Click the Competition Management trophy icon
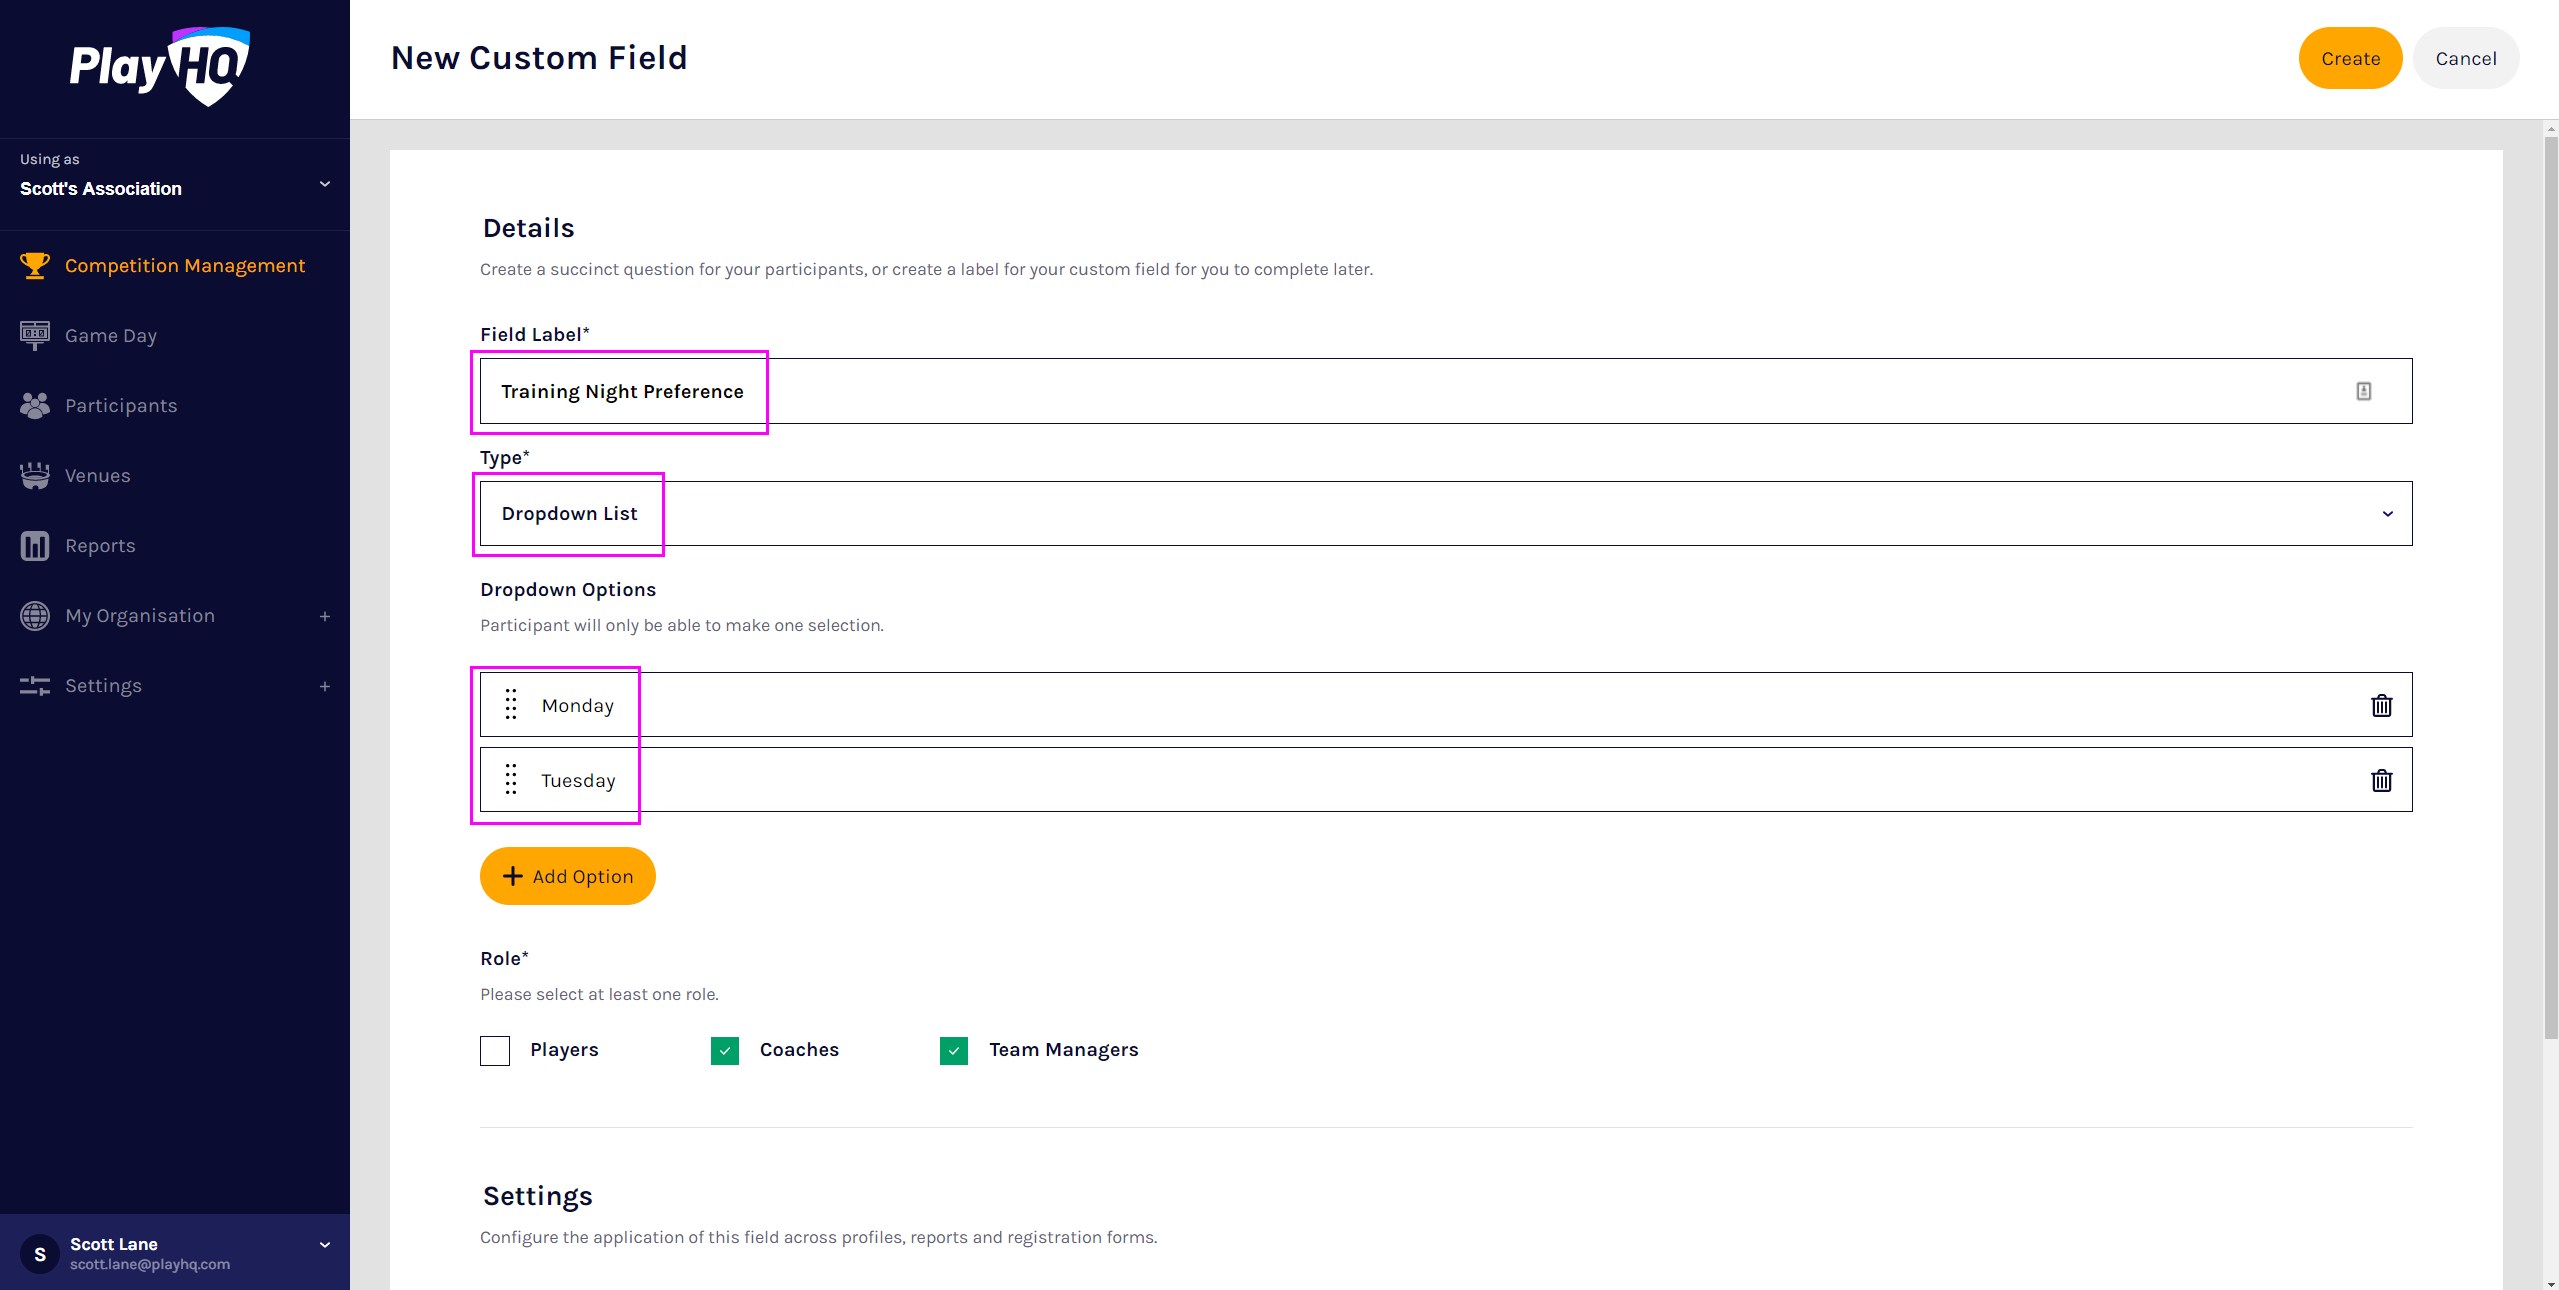This screenshot has height=1290, width=2559. [35, 265]
